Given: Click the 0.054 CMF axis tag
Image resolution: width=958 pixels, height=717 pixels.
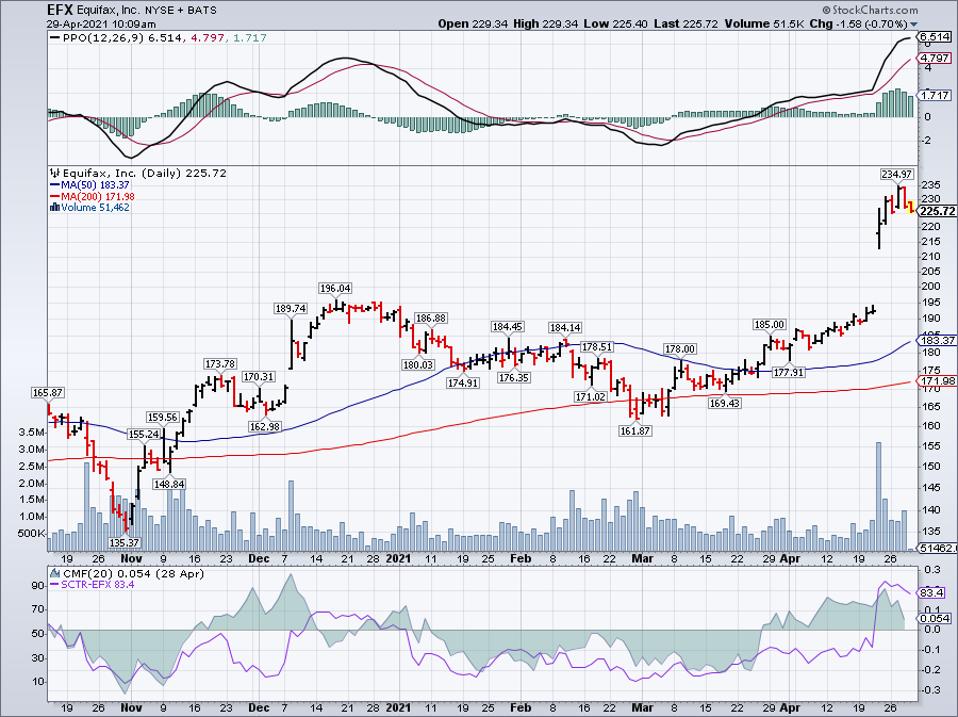Looking at the screenshot, I should click(935, 619).
